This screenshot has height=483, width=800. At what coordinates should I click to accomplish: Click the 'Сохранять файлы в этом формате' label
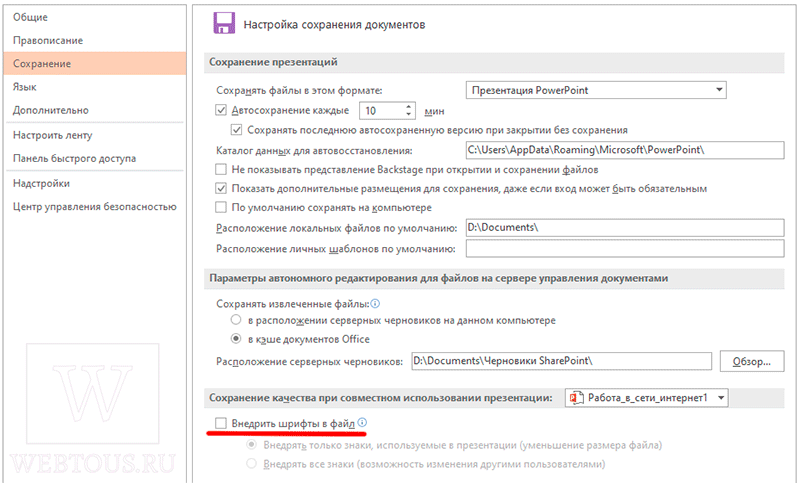[299, 90]
